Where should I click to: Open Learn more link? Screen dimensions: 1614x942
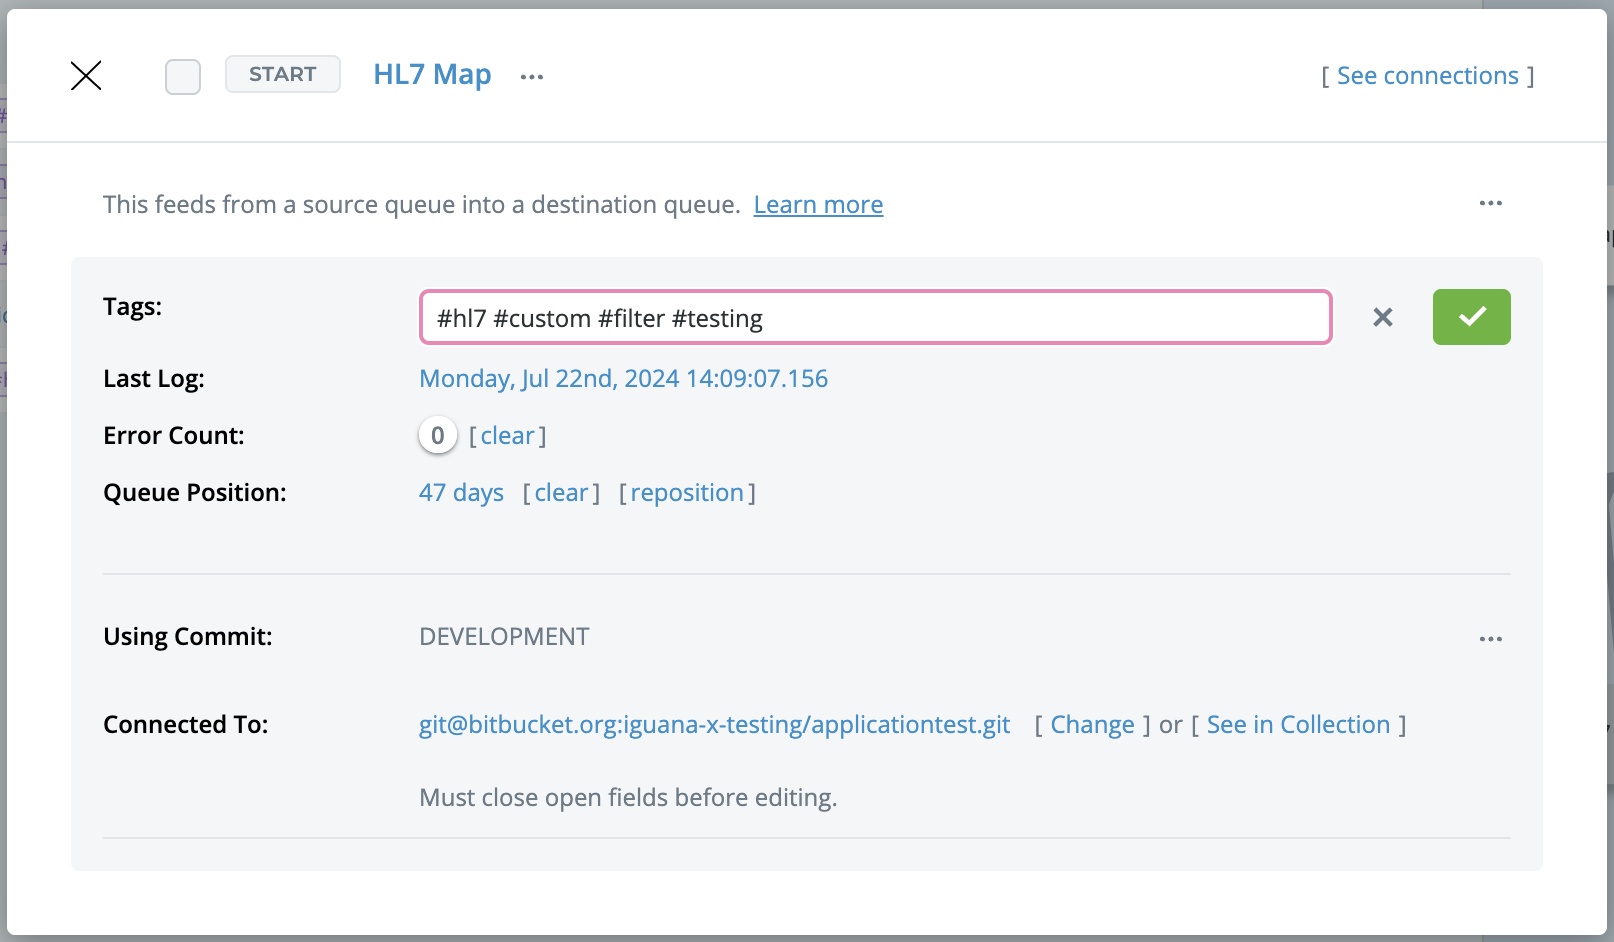[818, 205]
